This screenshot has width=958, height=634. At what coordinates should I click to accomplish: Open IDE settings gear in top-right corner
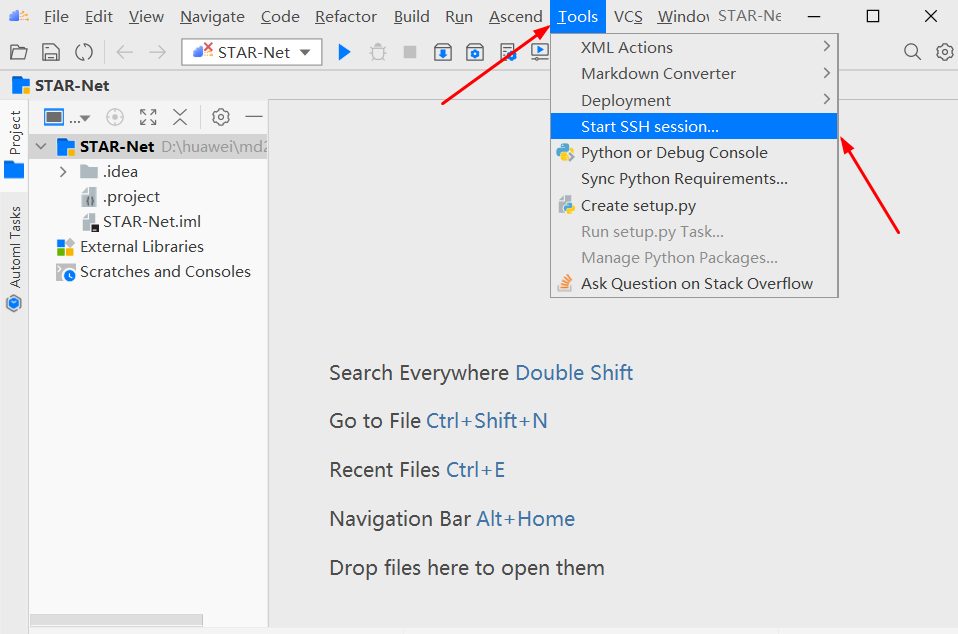[x=945, y=53]
